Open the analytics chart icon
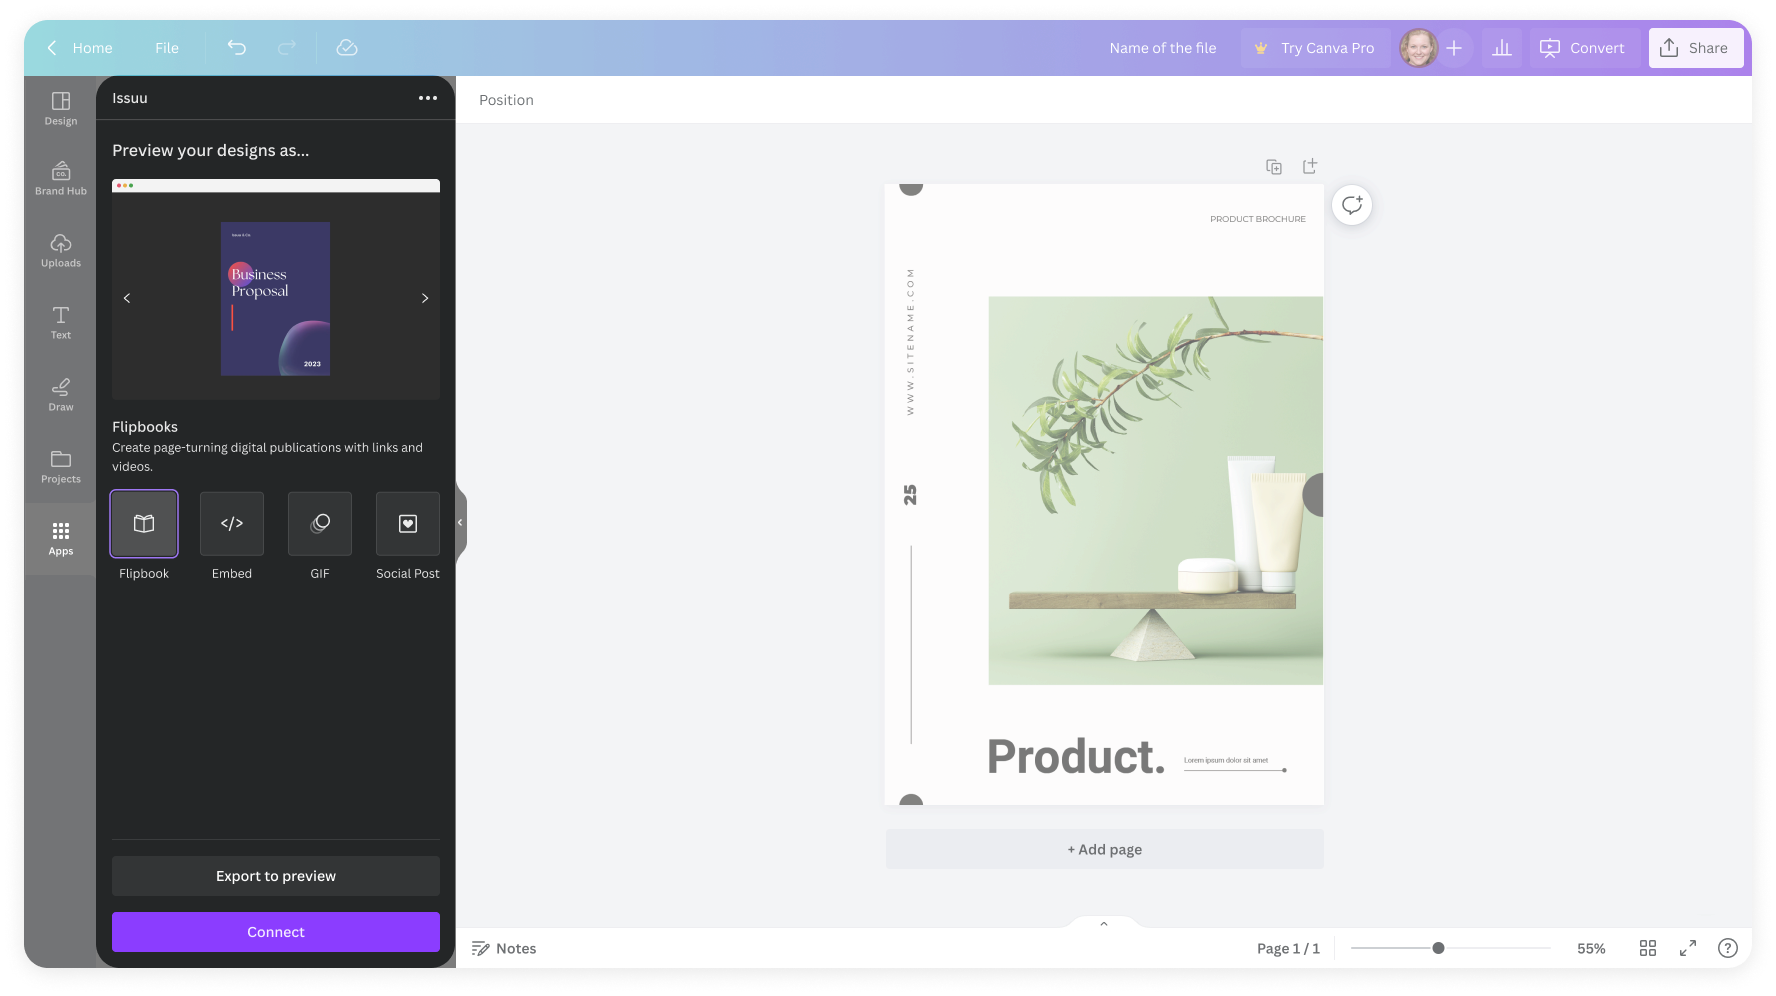Viewport: 1776px width, 996px height. tap(1502, 47)
